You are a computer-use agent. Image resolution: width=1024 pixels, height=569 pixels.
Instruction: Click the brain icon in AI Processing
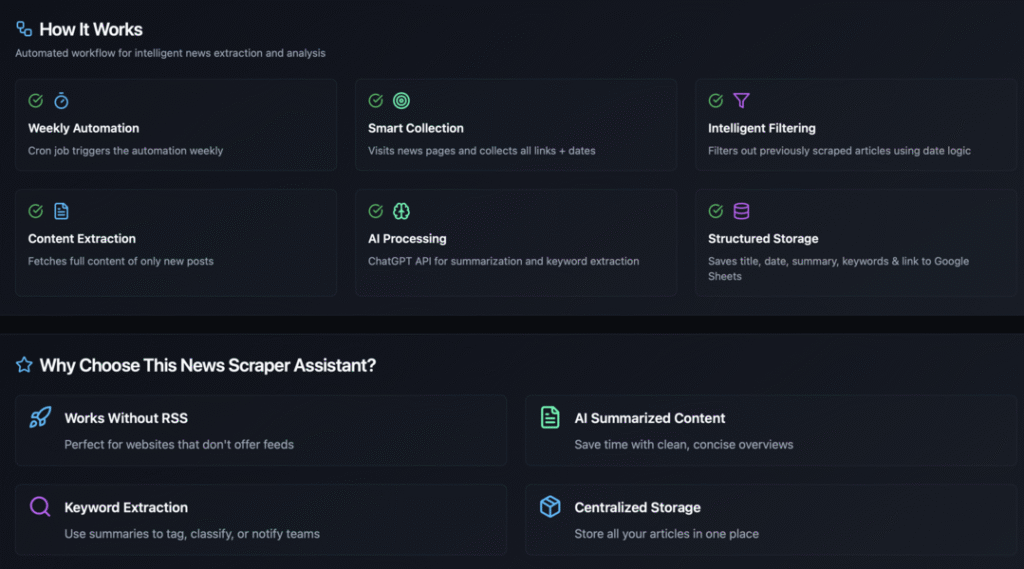(x=402, y=211)
